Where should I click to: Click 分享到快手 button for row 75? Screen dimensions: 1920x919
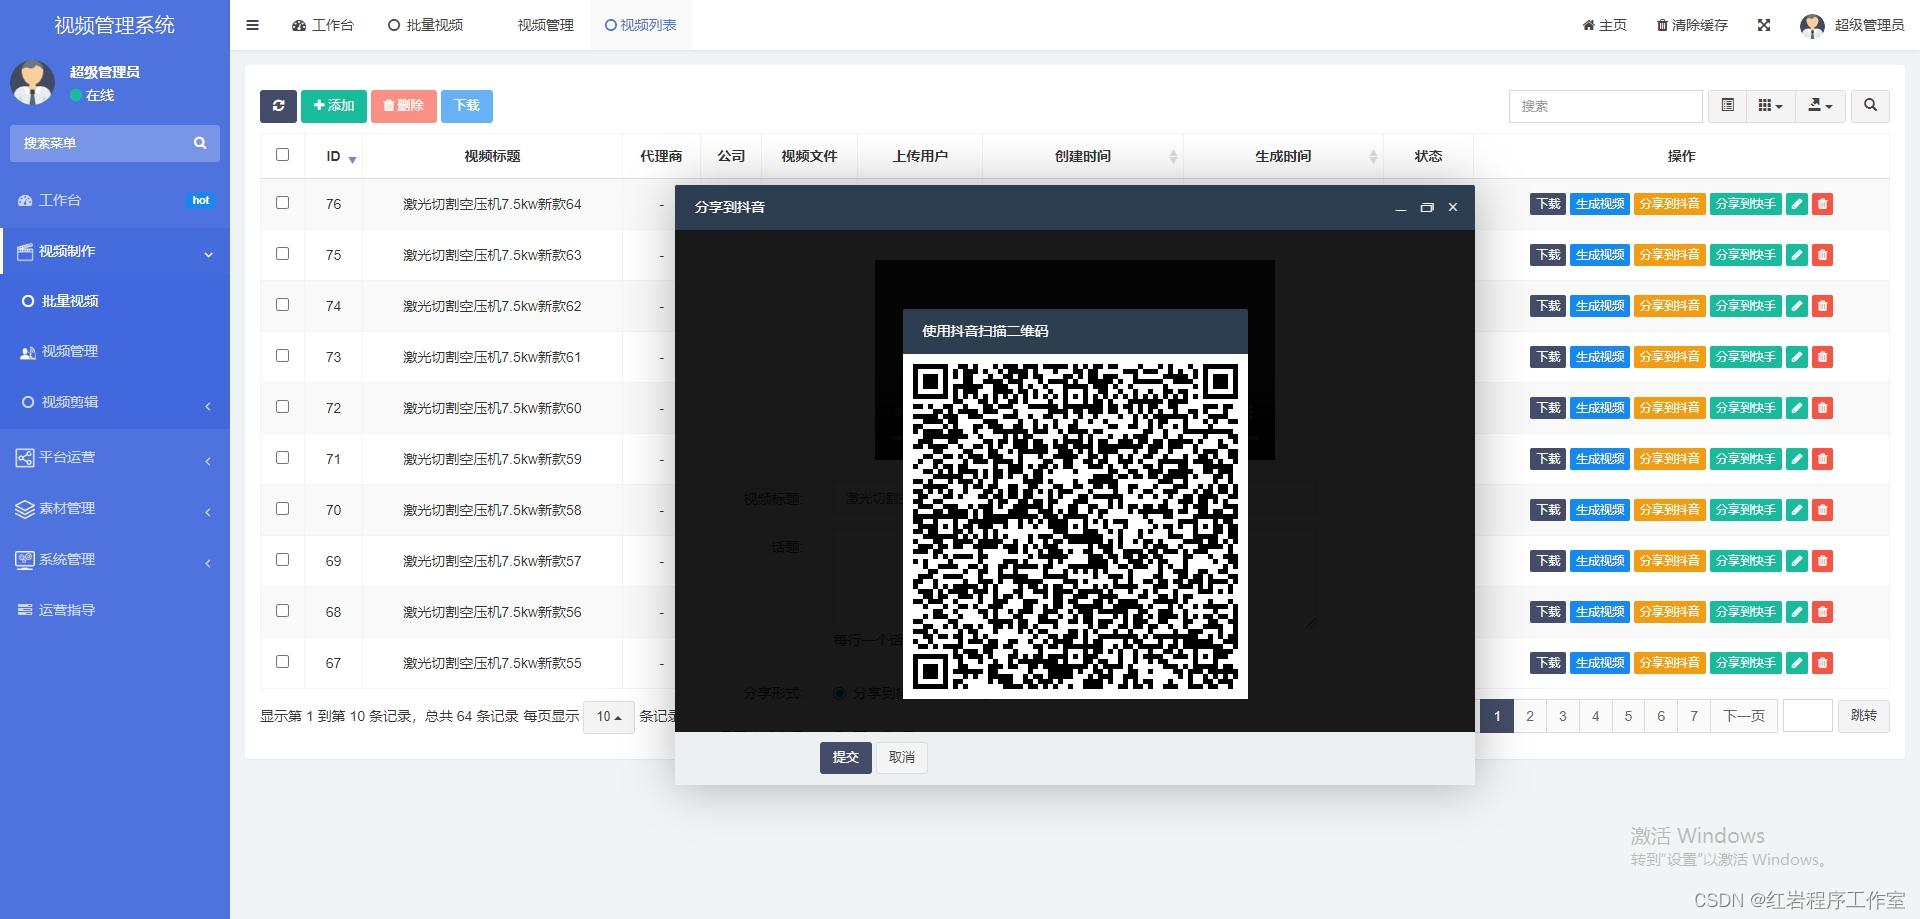1746,255
